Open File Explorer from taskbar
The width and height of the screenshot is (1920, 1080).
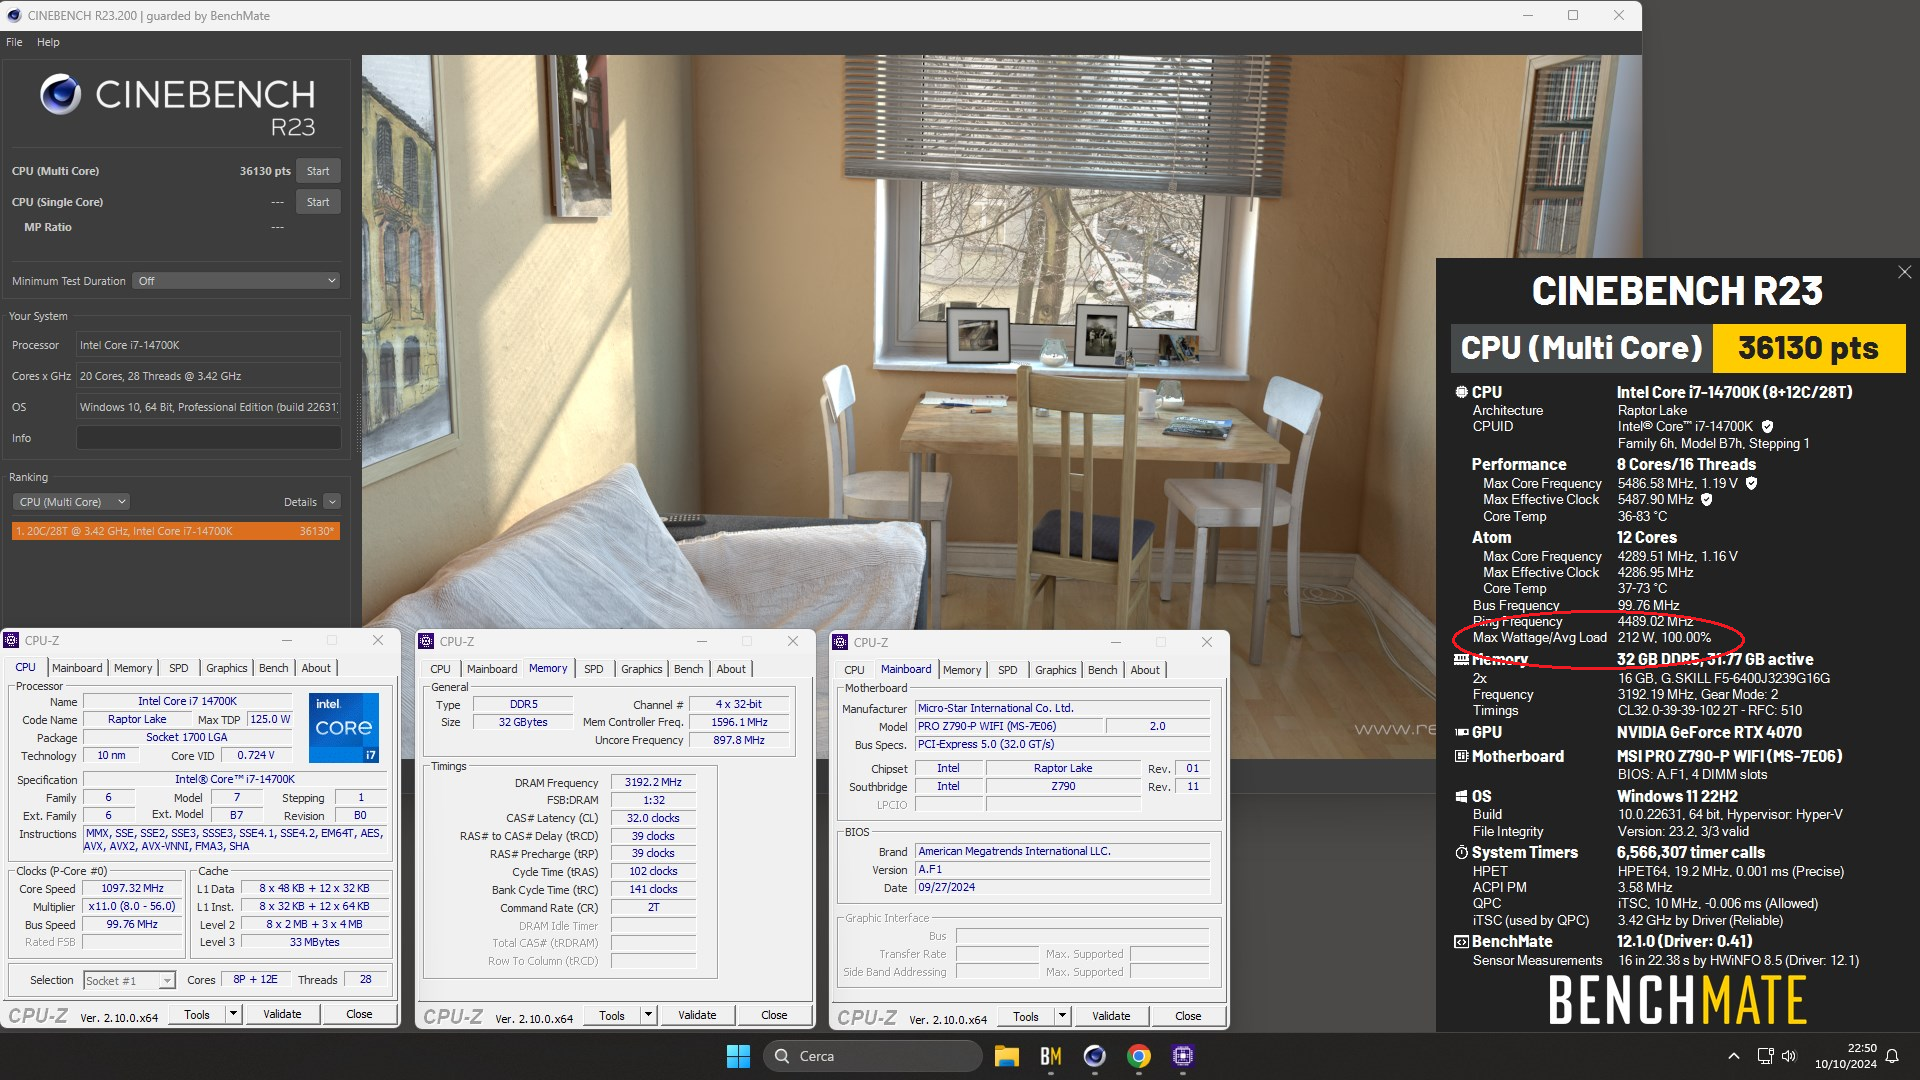[x=1006, y=1056]
